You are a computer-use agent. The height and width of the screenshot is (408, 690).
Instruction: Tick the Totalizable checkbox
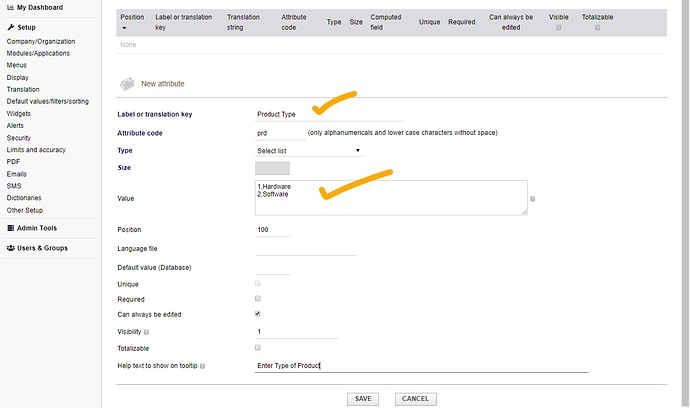click(258, 348)
